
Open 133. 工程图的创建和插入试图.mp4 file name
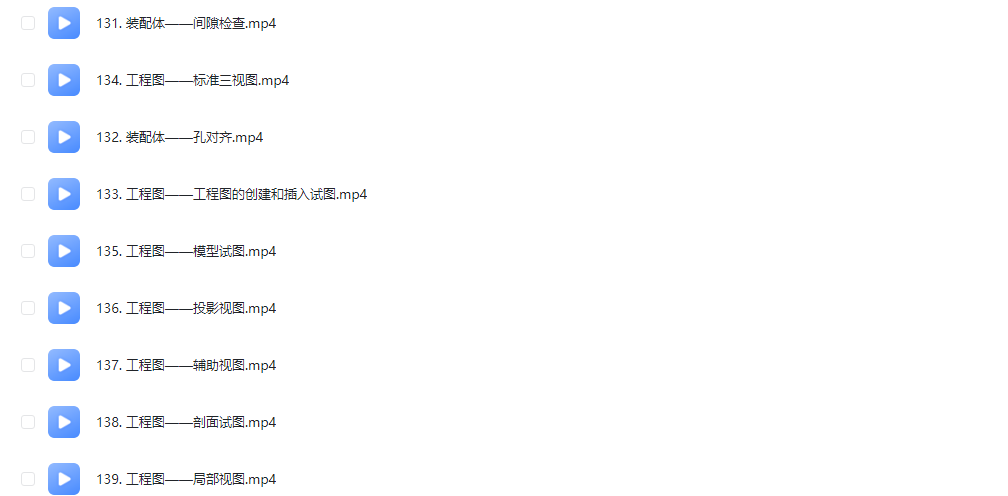point(231,195)
